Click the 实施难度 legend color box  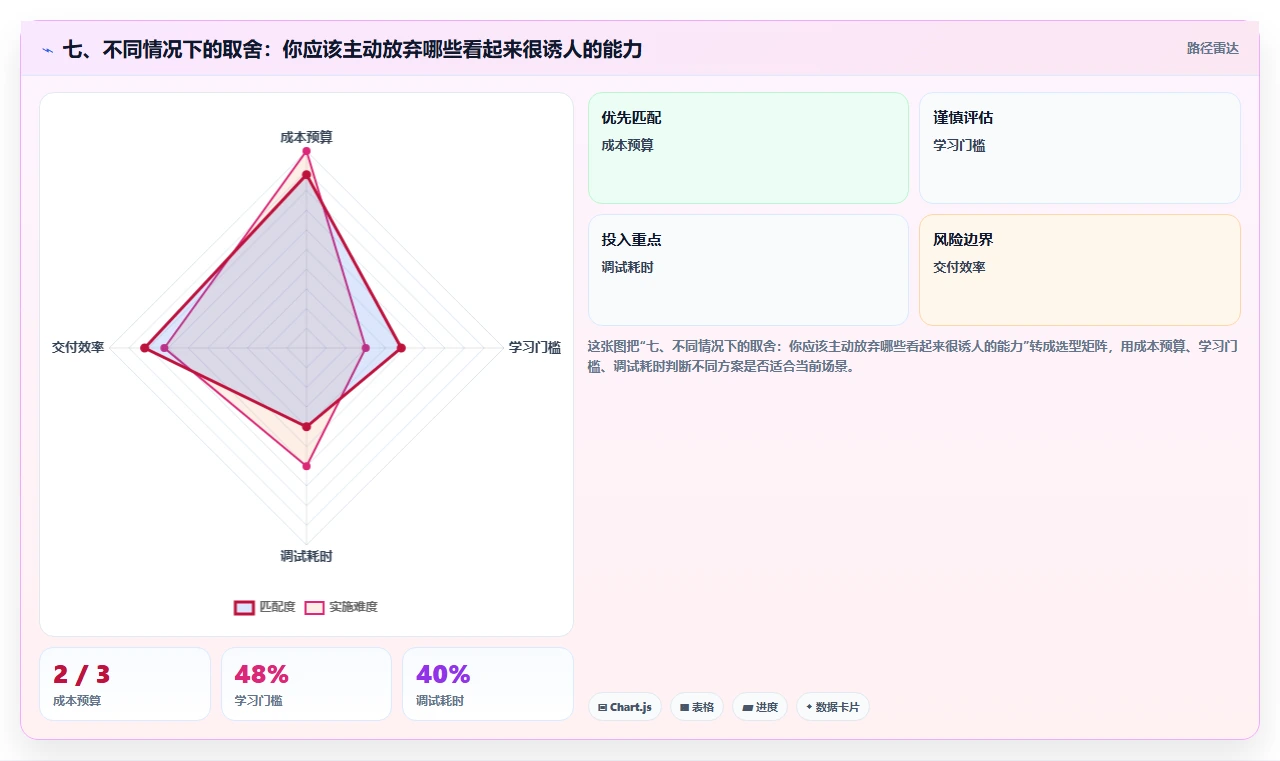coord(314,607)
